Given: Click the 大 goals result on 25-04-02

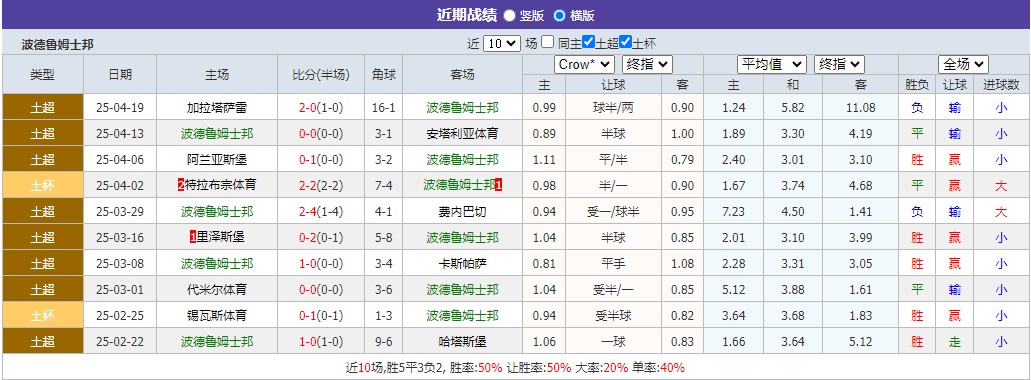Looking at the screenshot, I should (x=1001, y=185).
